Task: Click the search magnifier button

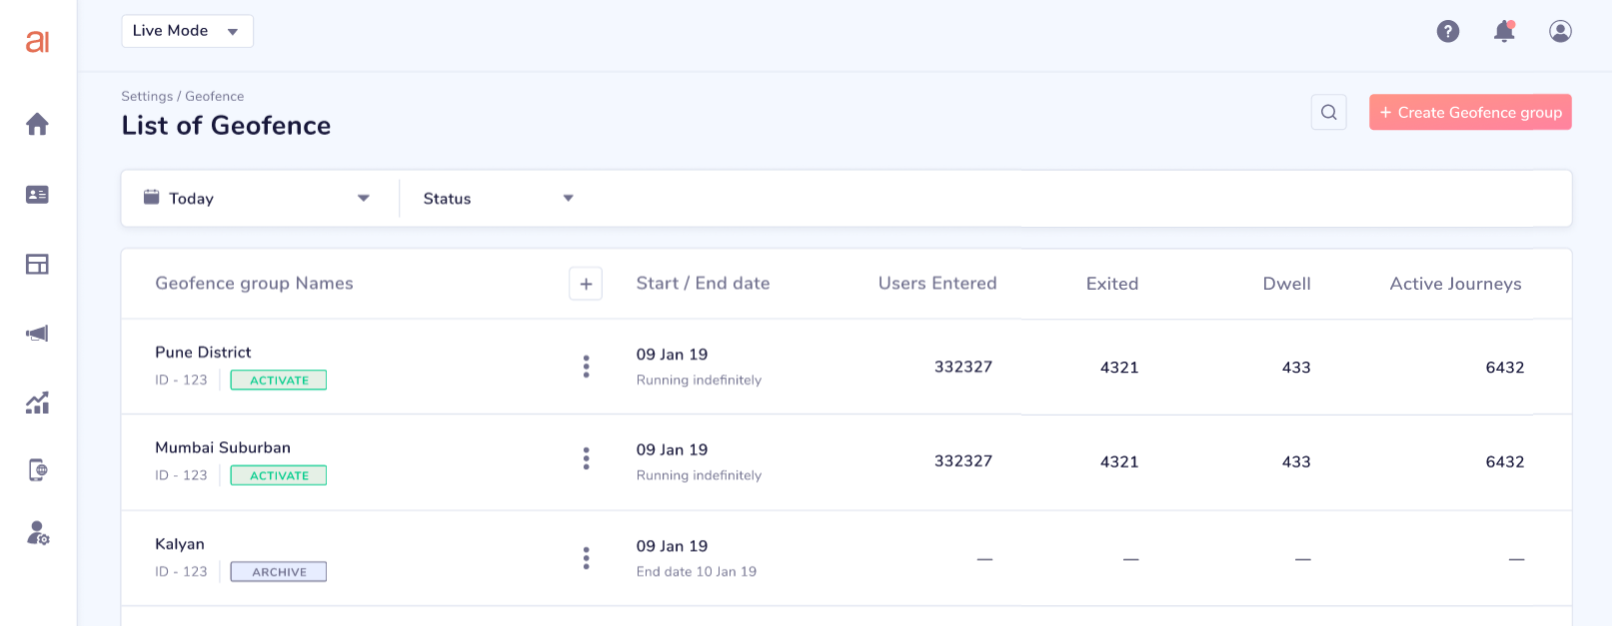Action: pos(1329,112)
